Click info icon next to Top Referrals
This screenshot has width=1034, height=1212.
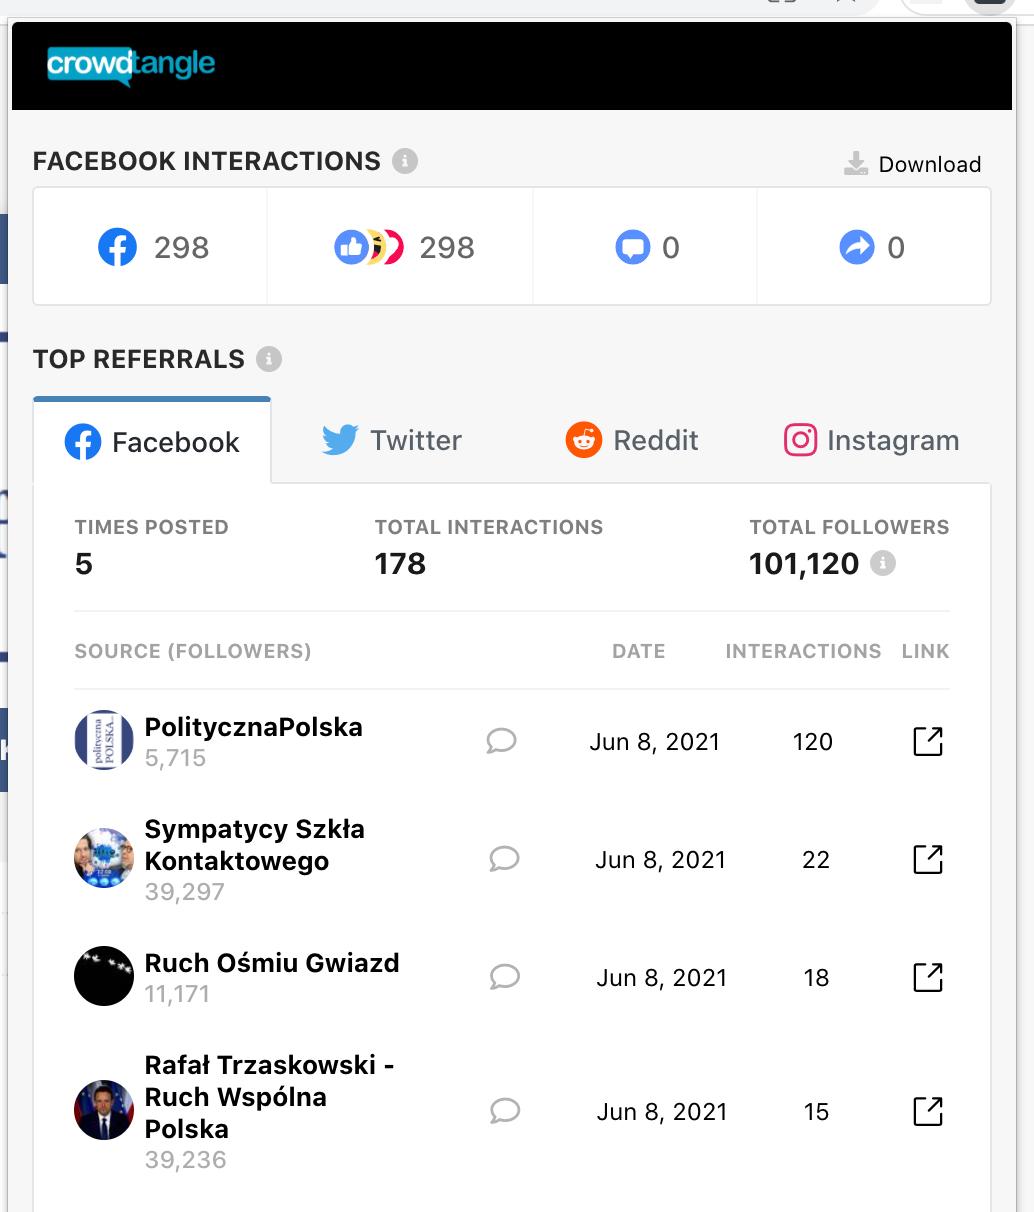(269, 359)
